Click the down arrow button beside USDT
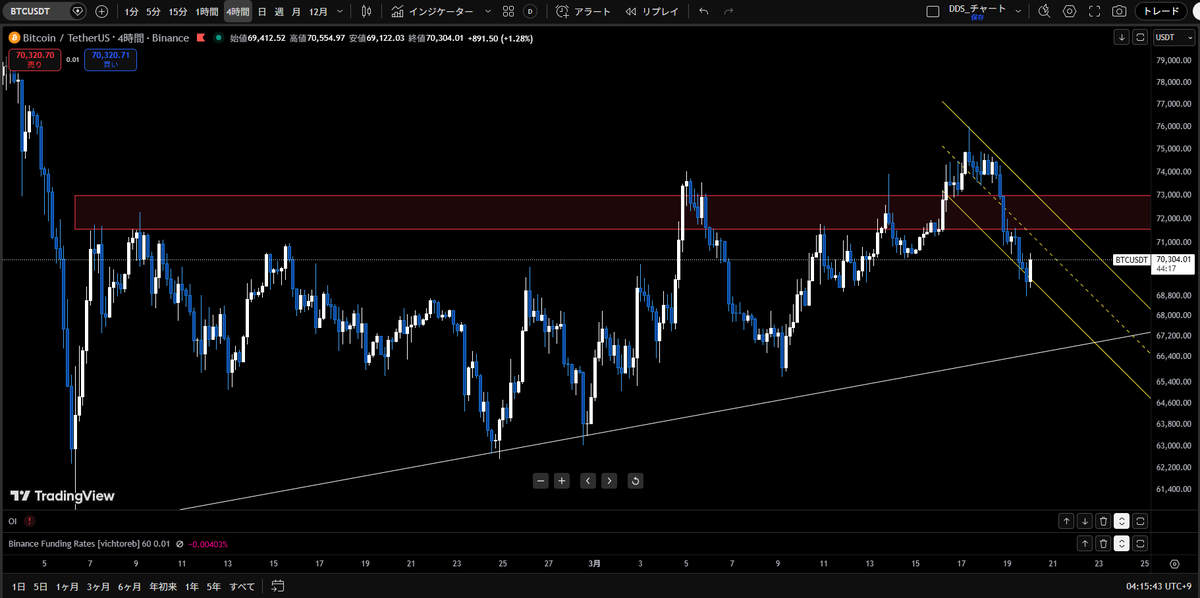Screen dimensions: 1200x598 (1123, 37)
